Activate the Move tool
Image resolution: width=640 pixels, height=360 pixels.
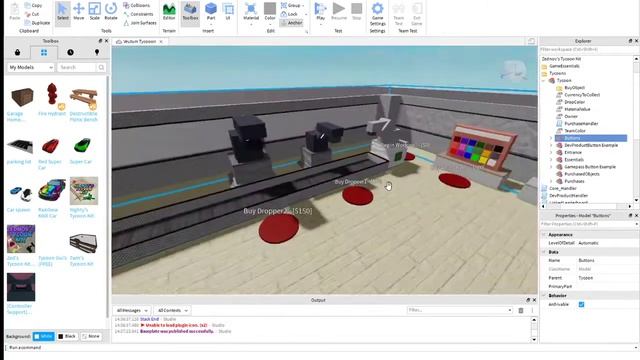coord(79,11)
